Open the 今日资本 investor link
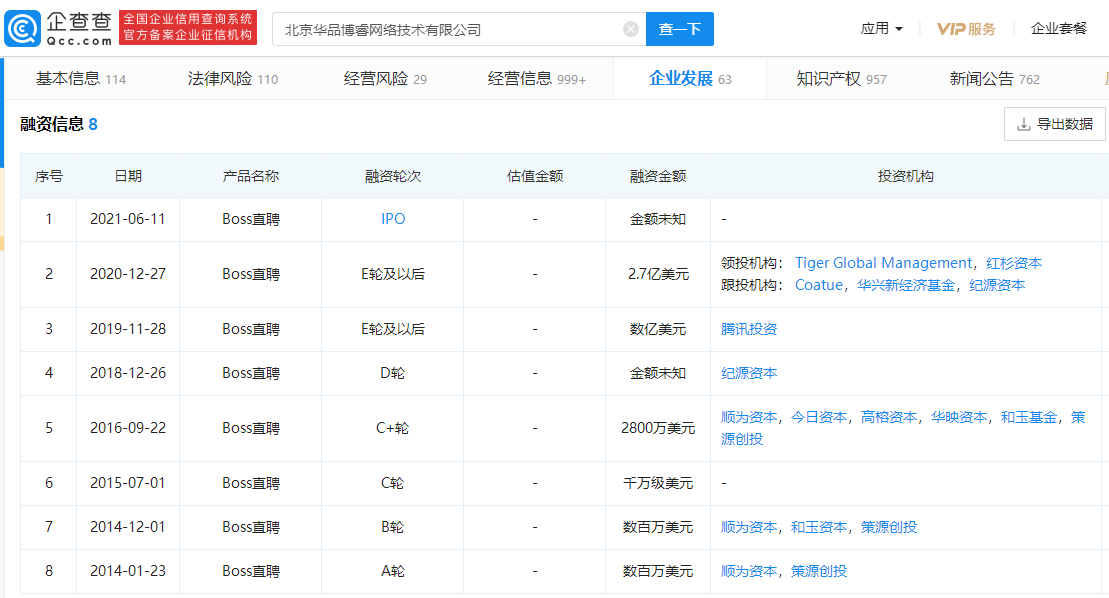The height and width of the screenshot is (598, 1109). pos(819,417)
